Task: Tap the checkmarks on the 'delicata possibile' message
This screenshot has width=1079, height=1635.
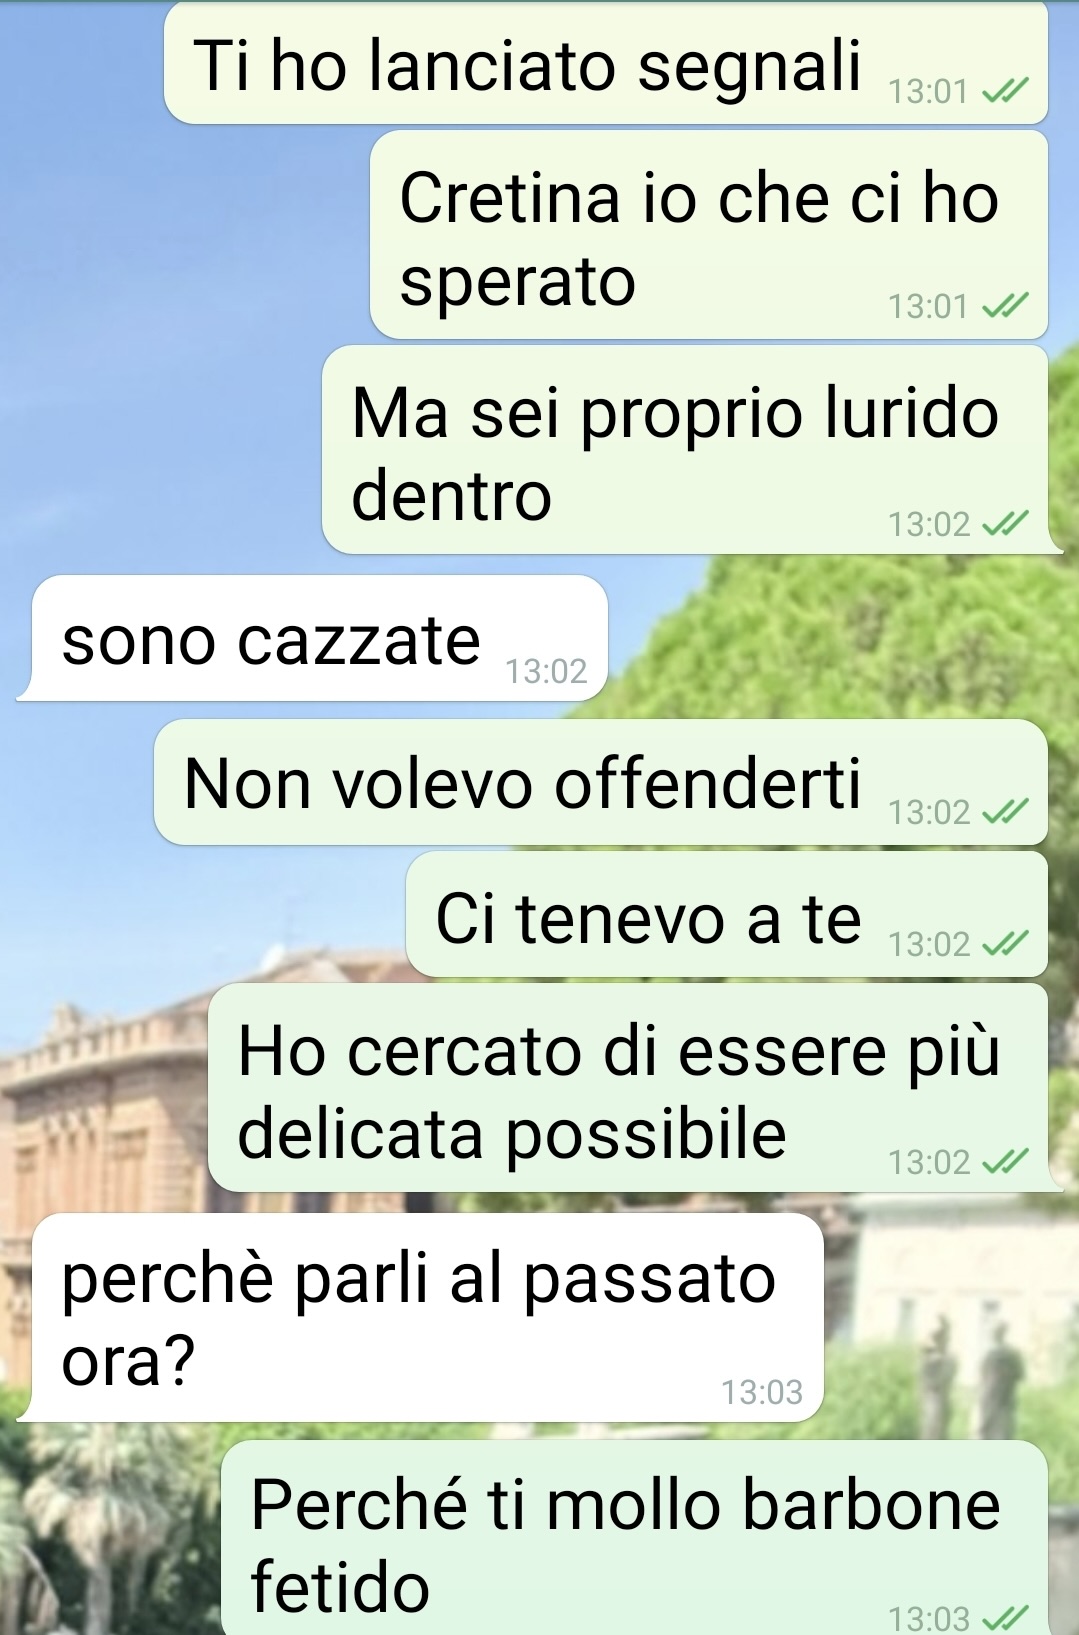Action: (x=1004, y=1162)
